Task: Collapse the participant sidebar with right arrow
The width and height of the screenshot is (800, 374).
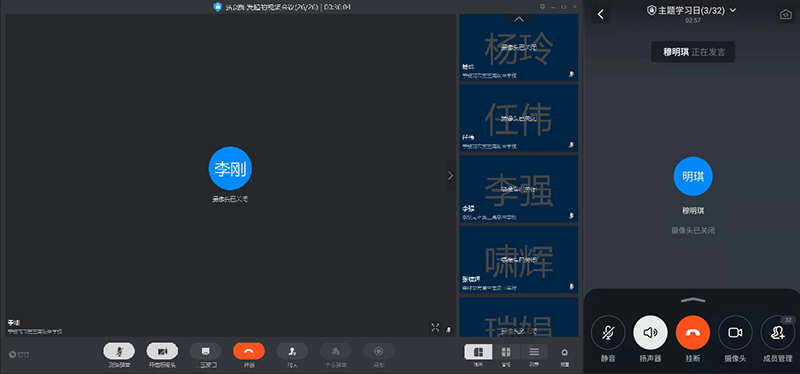Action: [x=451, y=176]
